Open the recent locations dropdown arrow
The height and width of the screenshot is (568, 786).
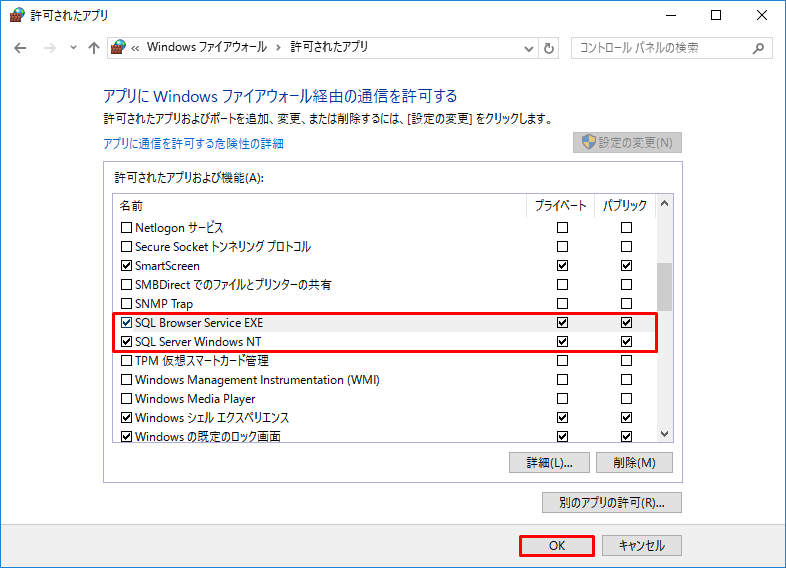[73, 48]
